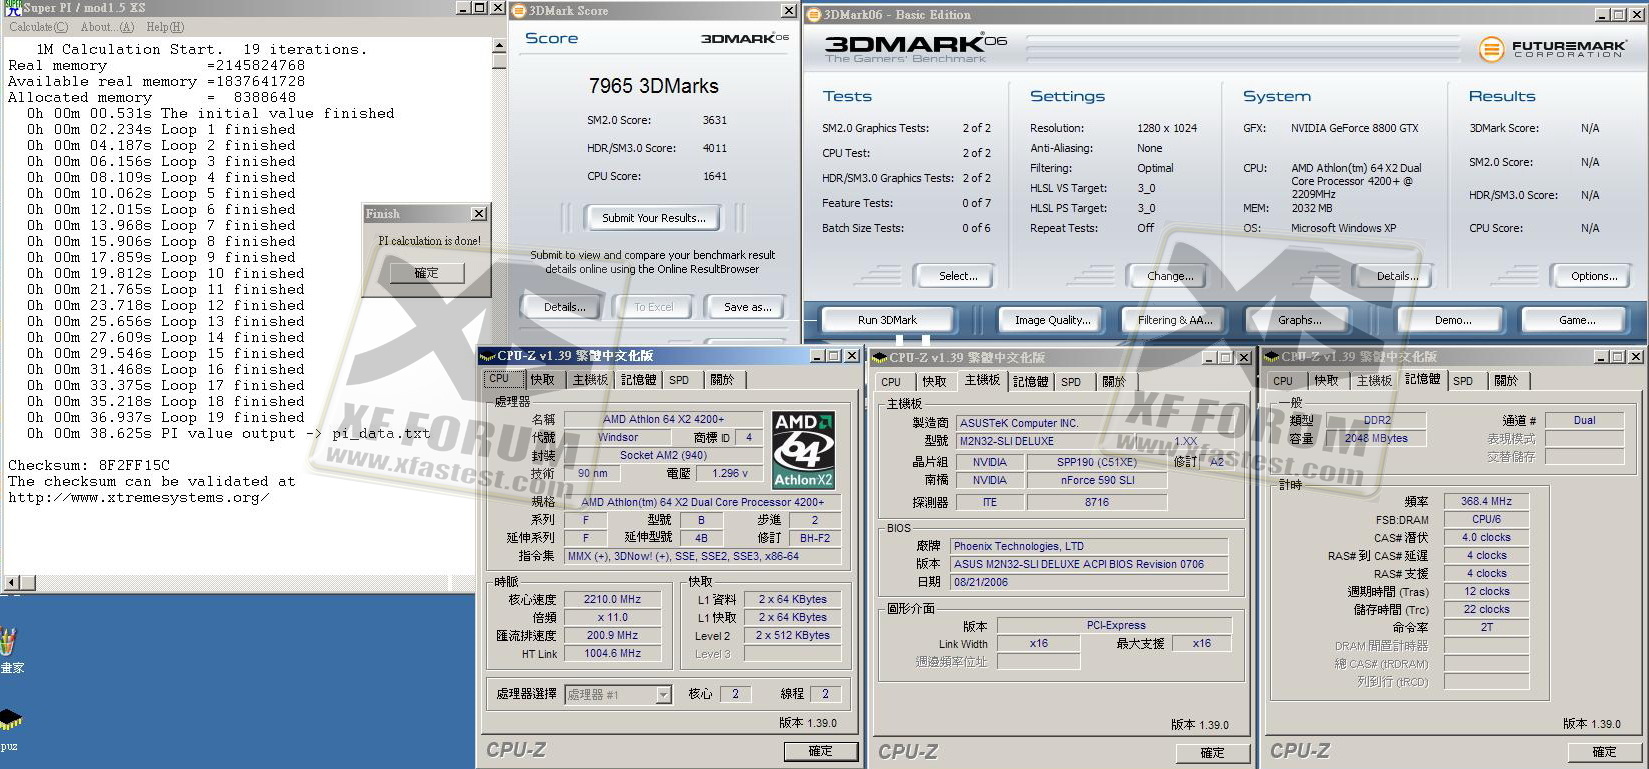Open Filtering & AA settings
The height and width of the screenshot is (769, 1649).
[x=1175, y=320]
